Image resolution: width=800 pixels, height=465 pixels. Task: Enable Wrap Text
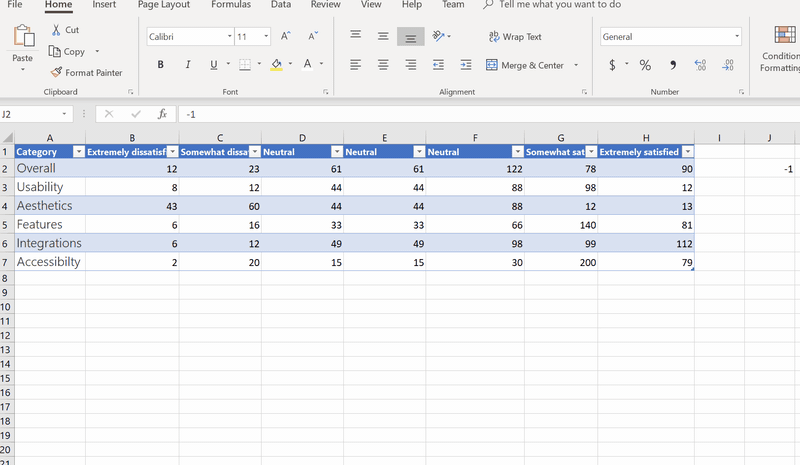(515, 37)
